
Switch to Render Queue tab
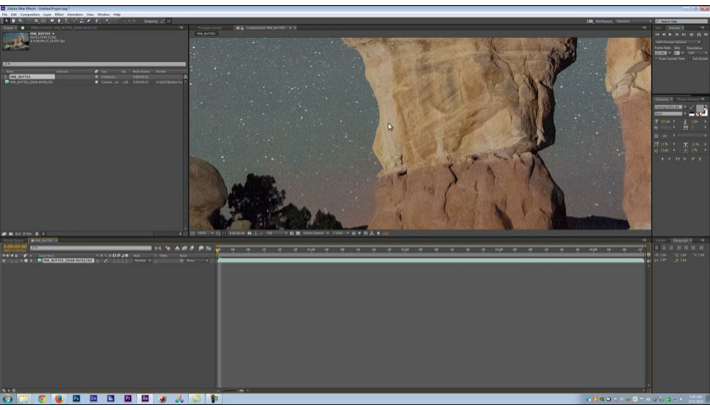click(x=13, y=241)
